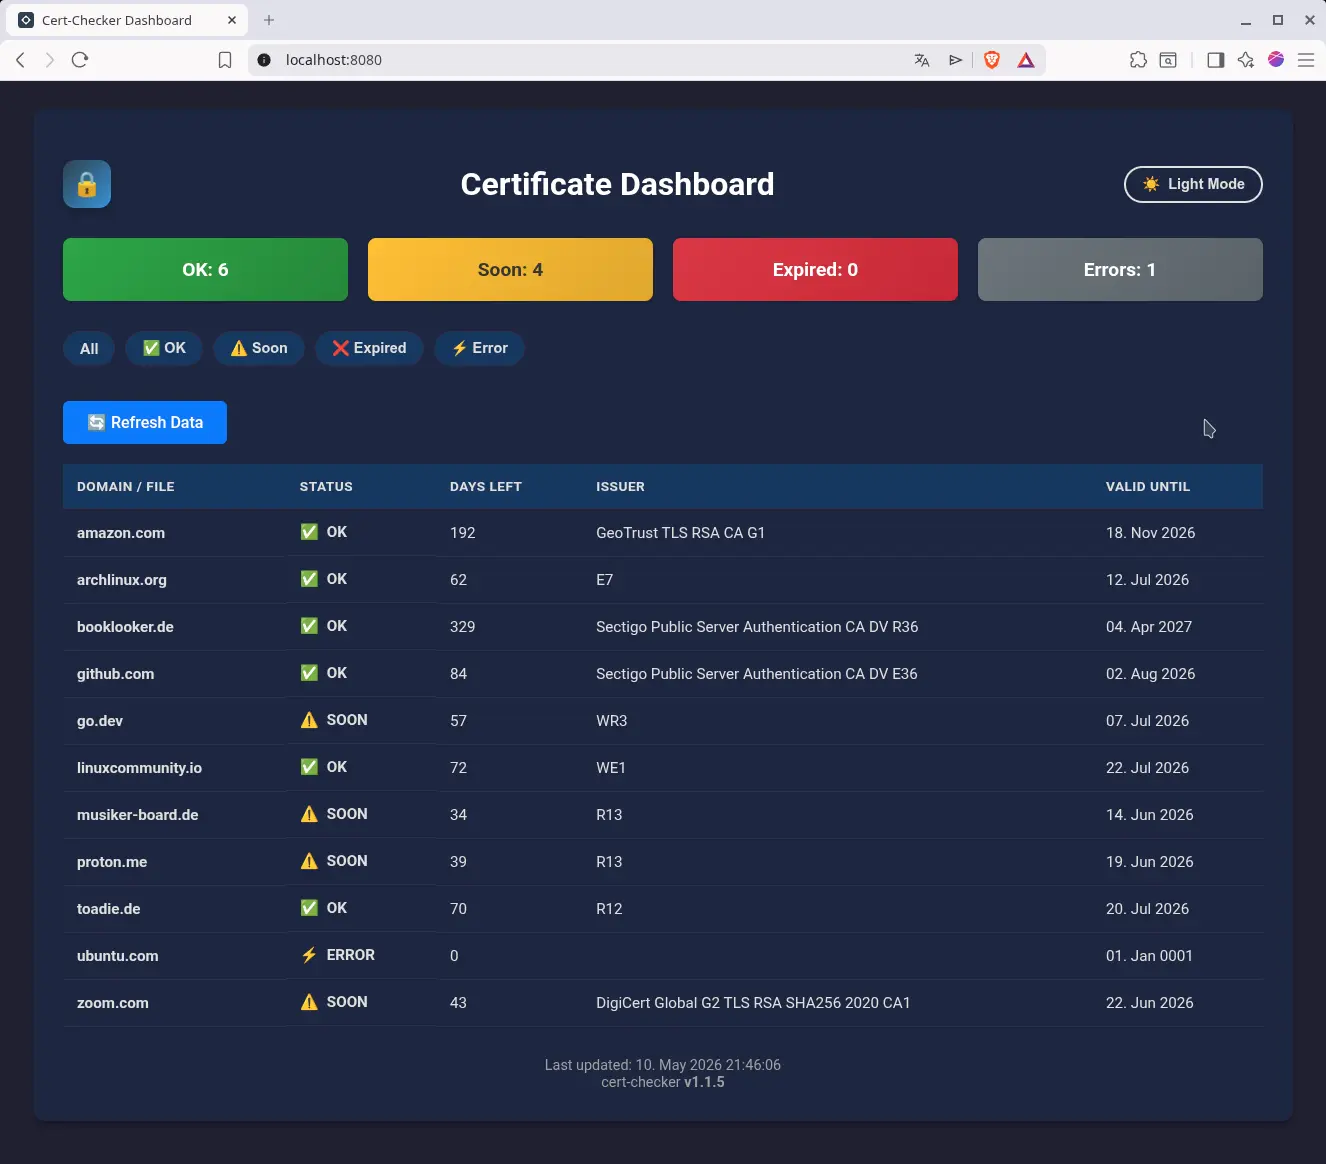Screen dimensions: 1326x1164
Task: Open the browser hamburger menu
Action: point(1306,60)
